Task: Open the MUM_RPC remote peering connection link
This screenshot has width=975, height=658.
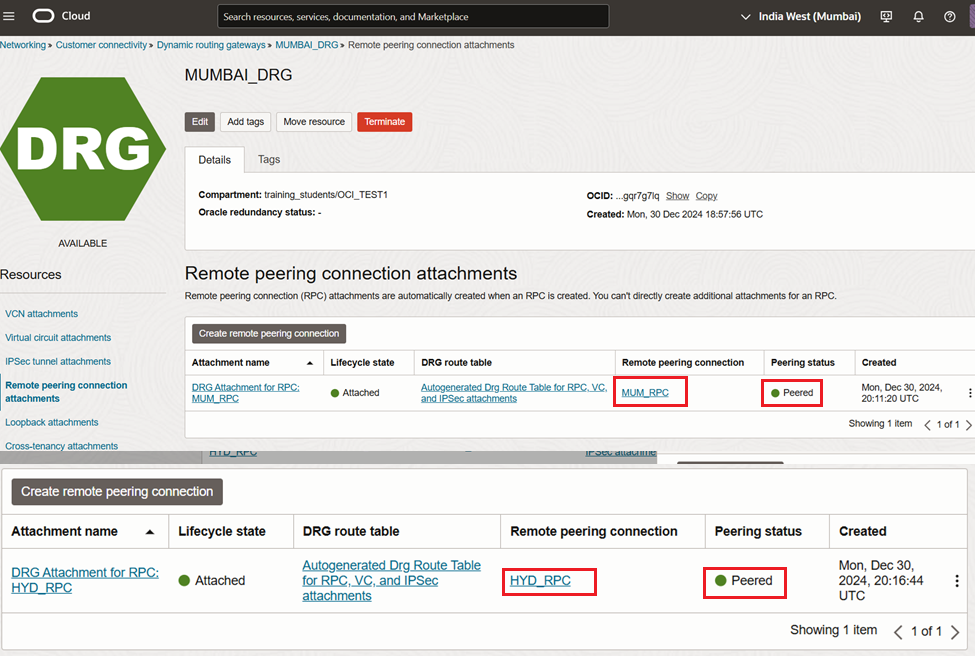Action: tap(645, 393)
